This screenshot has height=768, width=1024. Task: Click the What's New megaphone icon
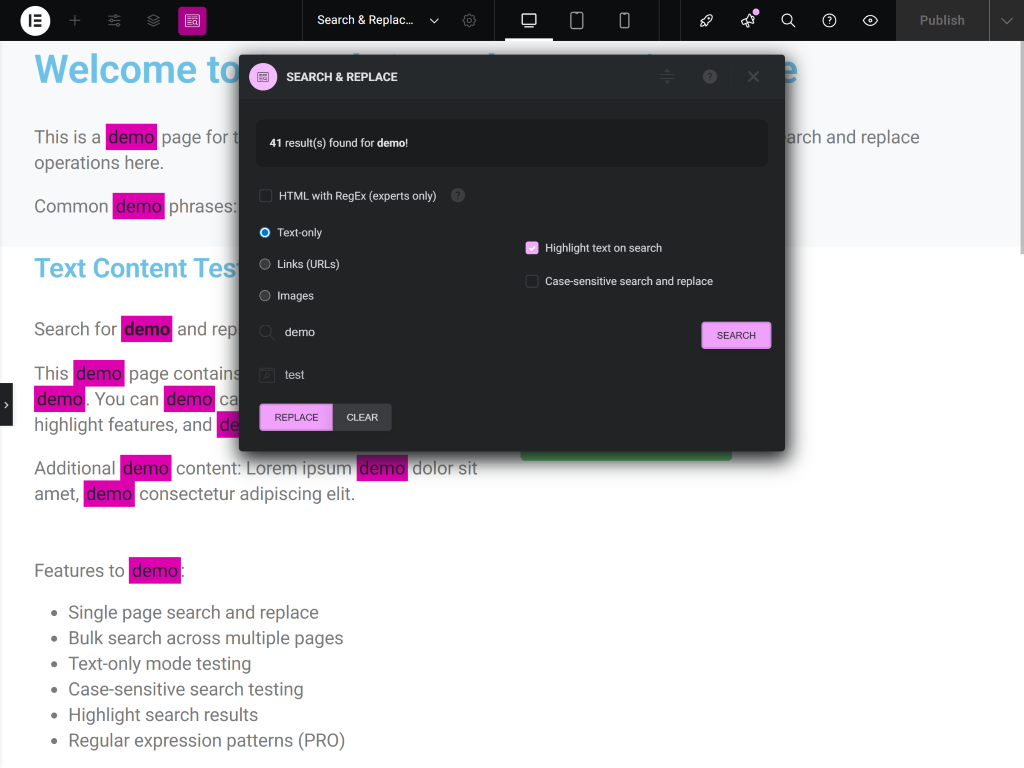pos(747,20)
